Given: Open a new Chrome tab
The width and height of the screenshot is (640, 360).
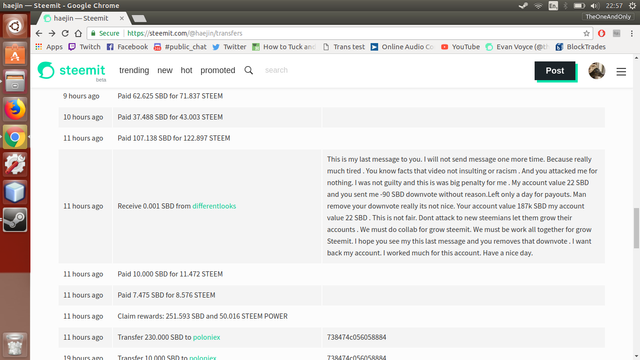Looking at the screenshot, I should pyautogui.click(x=139, y=18).
